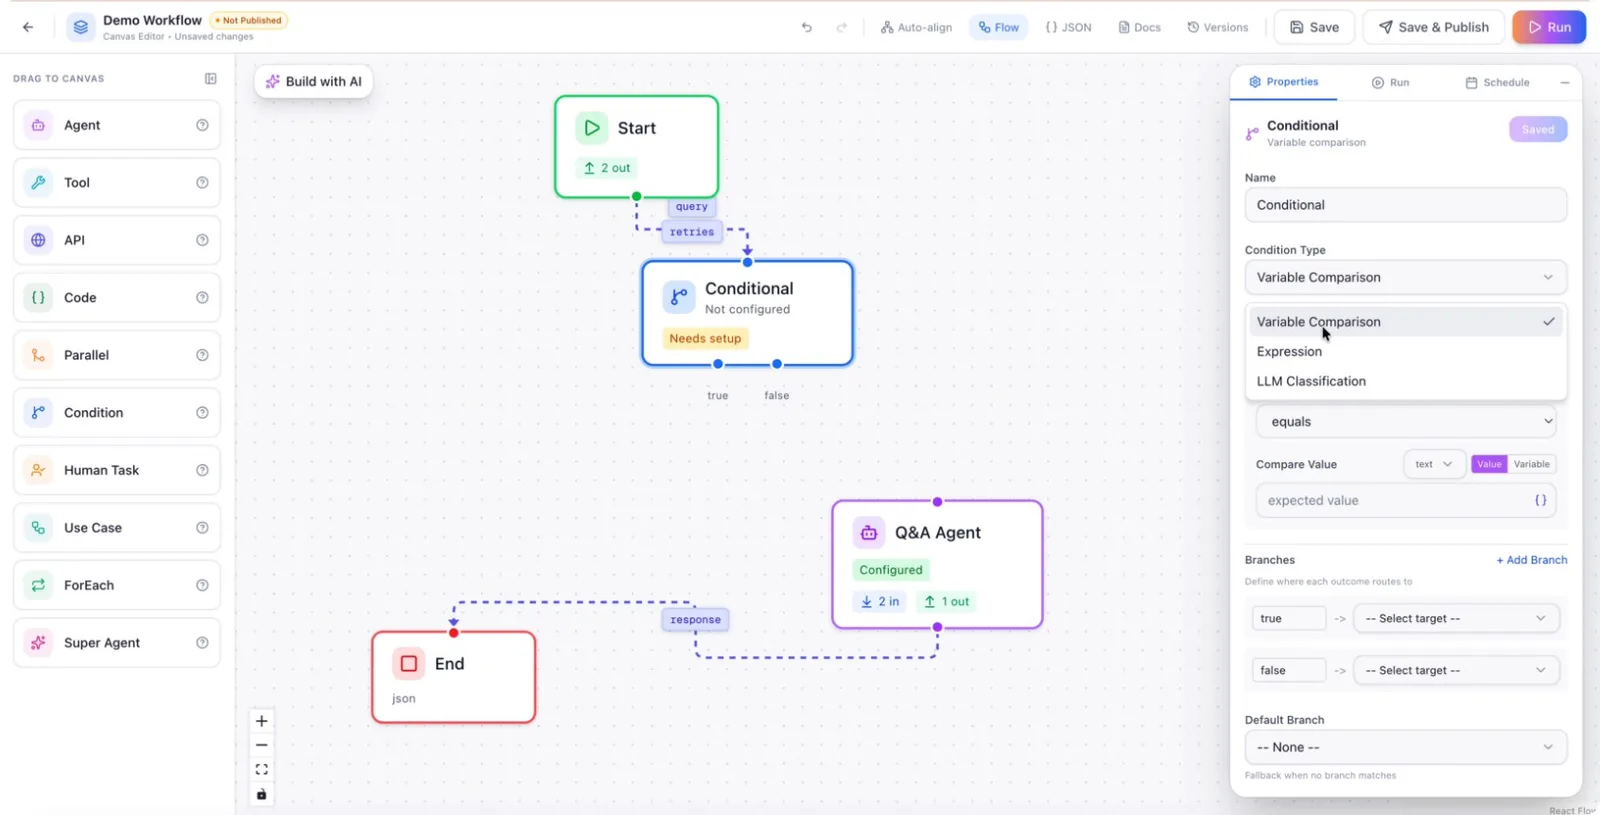Collapse the Drag to Canvas sidebar icon
This screenshot has width=1600, height=815.
[x=211, y=78]
